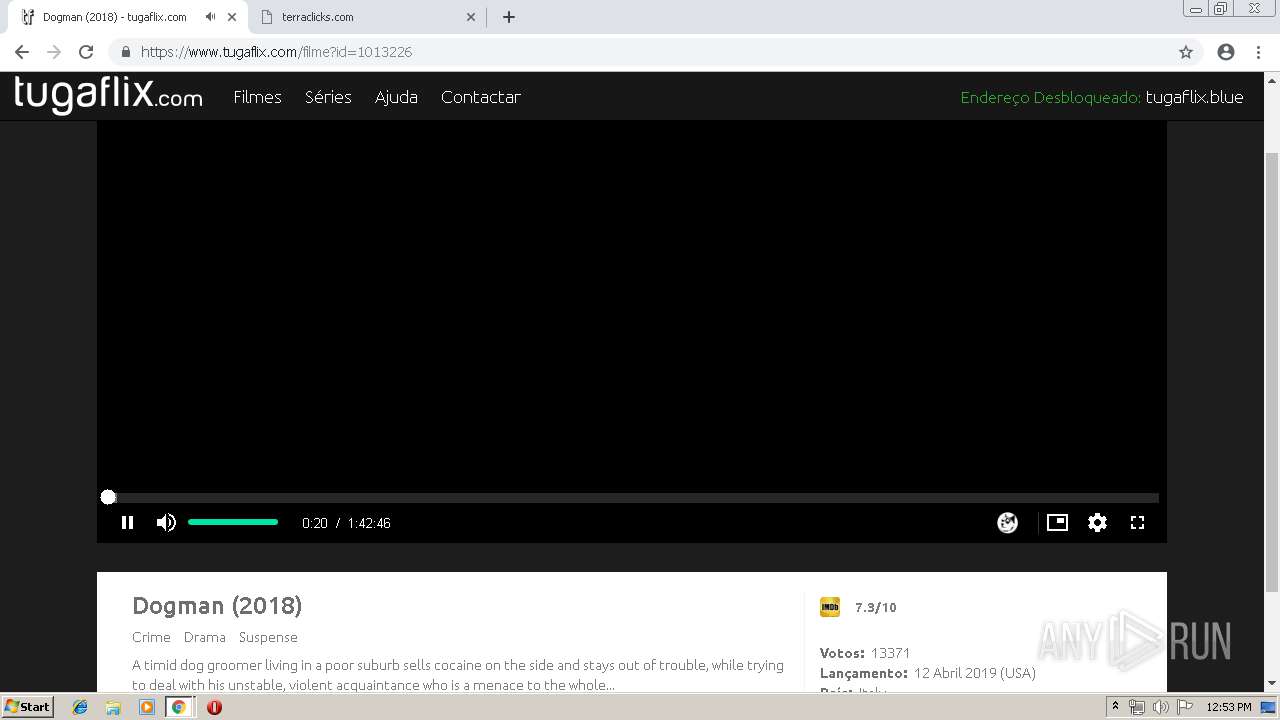This screenshot has height=720, width=1280.
Task: Click the taskbar clock 12:53 PM
Action: coord(1229,707)
